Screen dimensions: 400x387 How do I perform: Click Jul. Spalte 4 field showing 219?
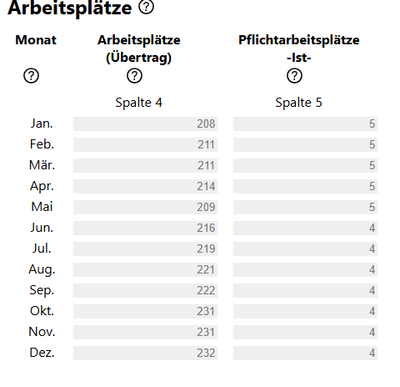pos(145,249)
